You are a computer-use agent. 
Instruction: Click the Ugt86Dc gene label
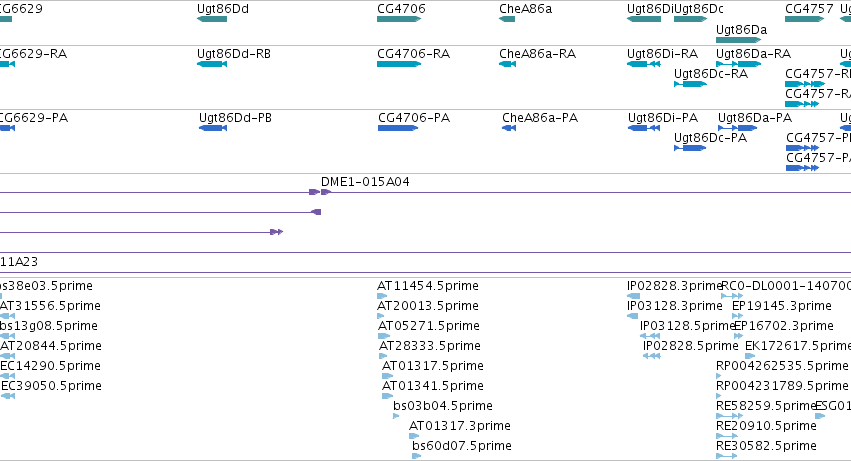699,9
